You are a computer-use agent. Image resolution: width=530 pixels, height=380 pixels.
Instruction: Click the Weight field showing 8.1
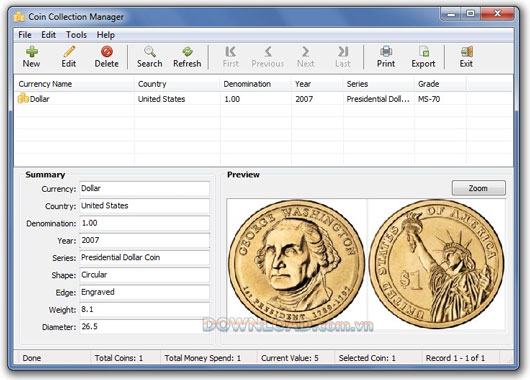pos(145,309)
